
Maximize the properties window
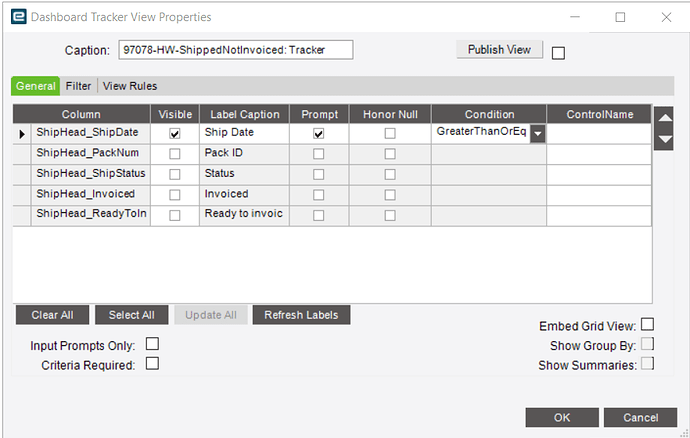coord(620,17)
